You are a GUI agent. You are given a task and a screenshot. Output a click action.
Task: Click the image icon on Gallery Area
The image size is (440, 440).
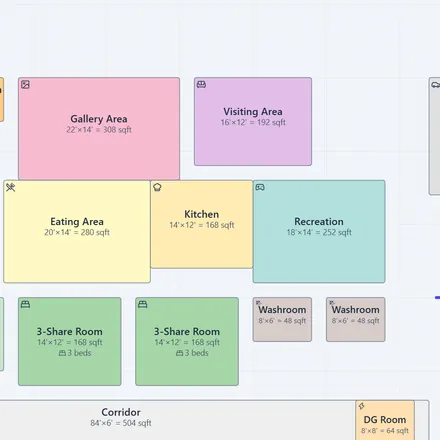tap(25, 85)
